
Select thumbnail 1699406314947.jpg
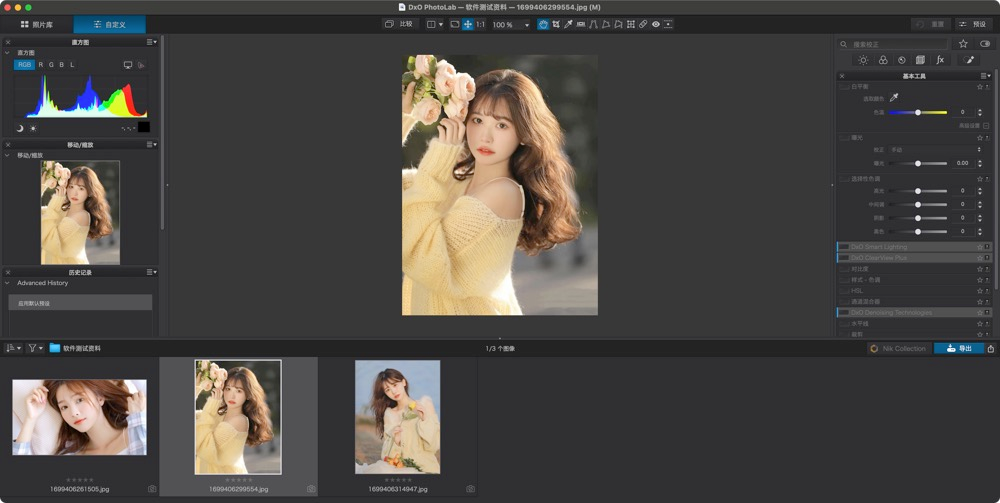(x=397, y=417)
